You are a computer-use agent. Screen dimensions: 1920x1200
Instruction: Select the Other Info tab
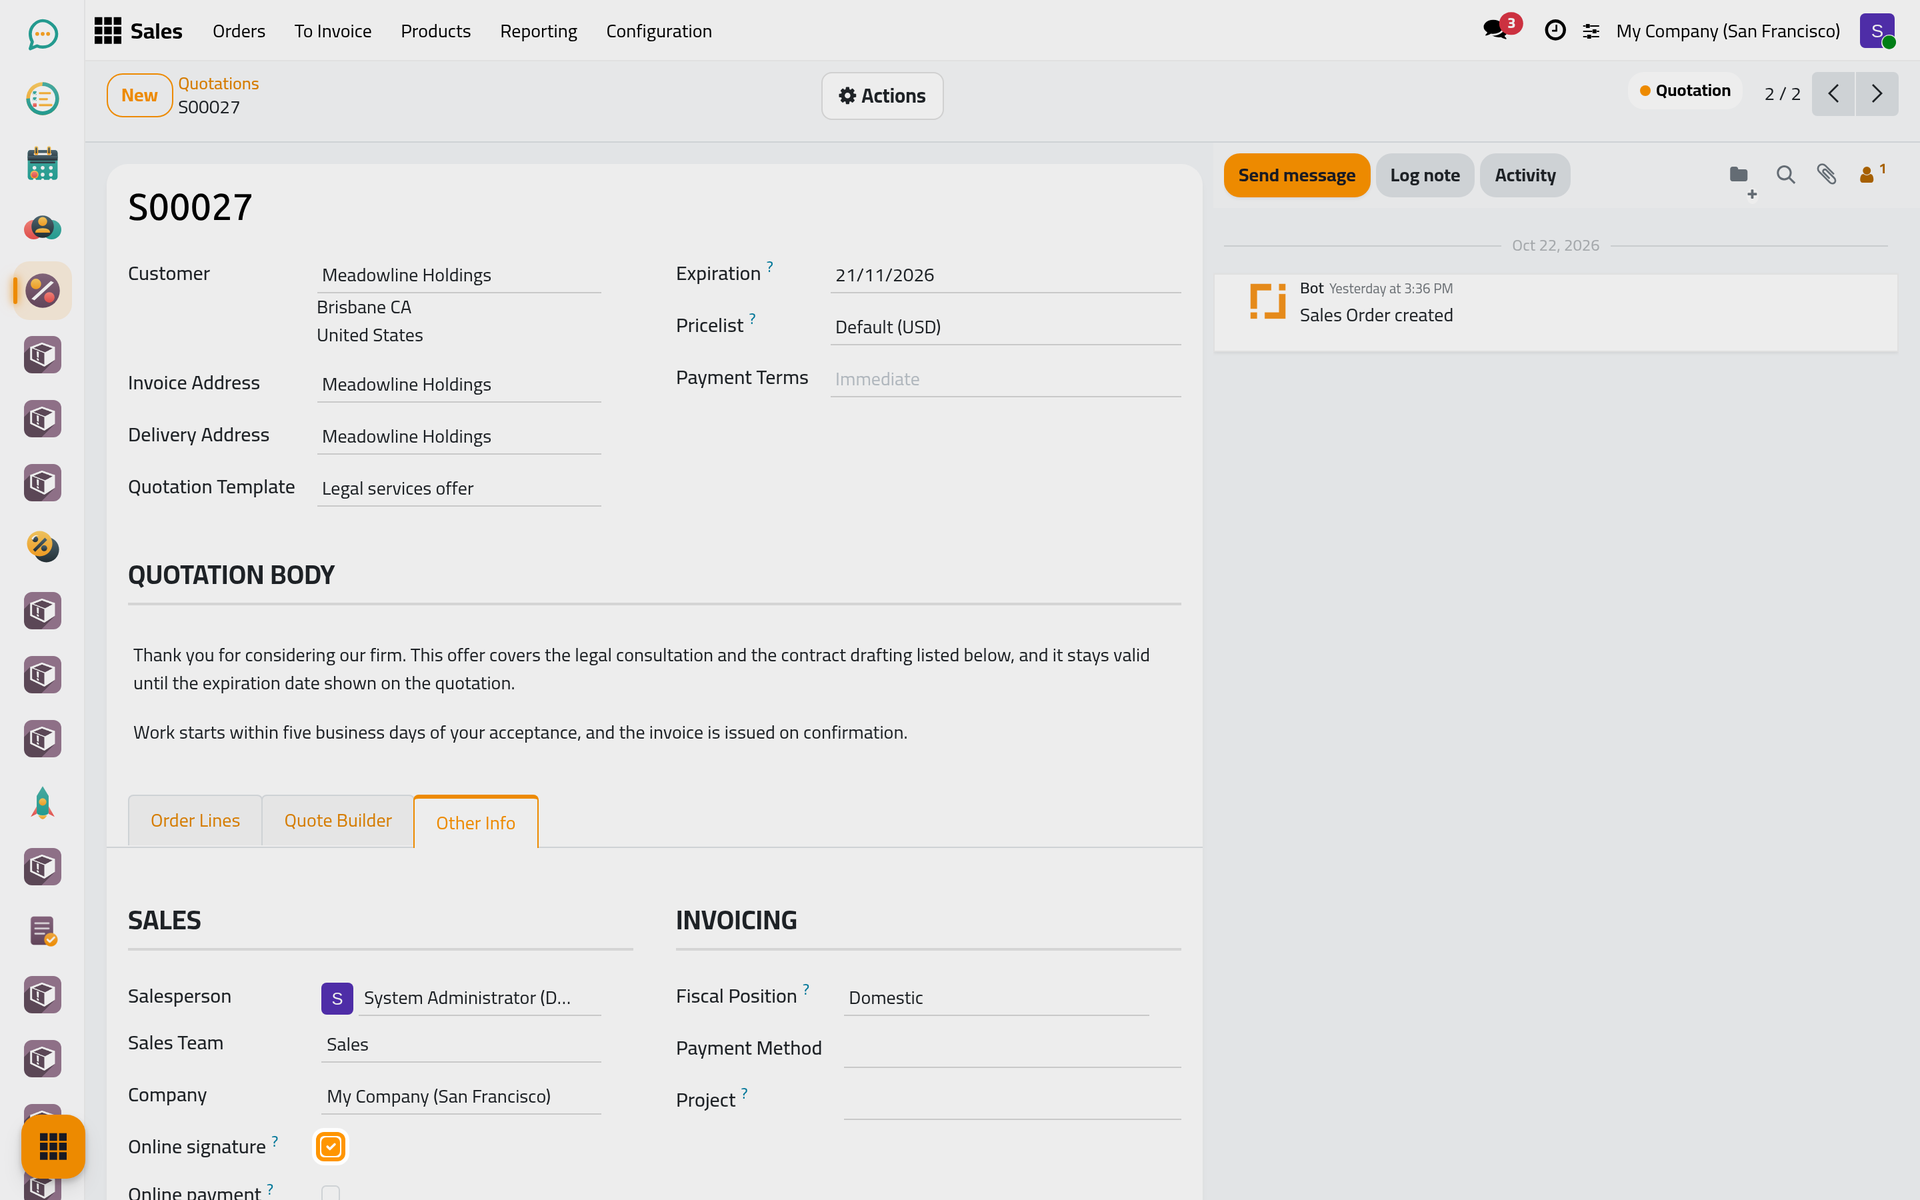tap(476, 823)
